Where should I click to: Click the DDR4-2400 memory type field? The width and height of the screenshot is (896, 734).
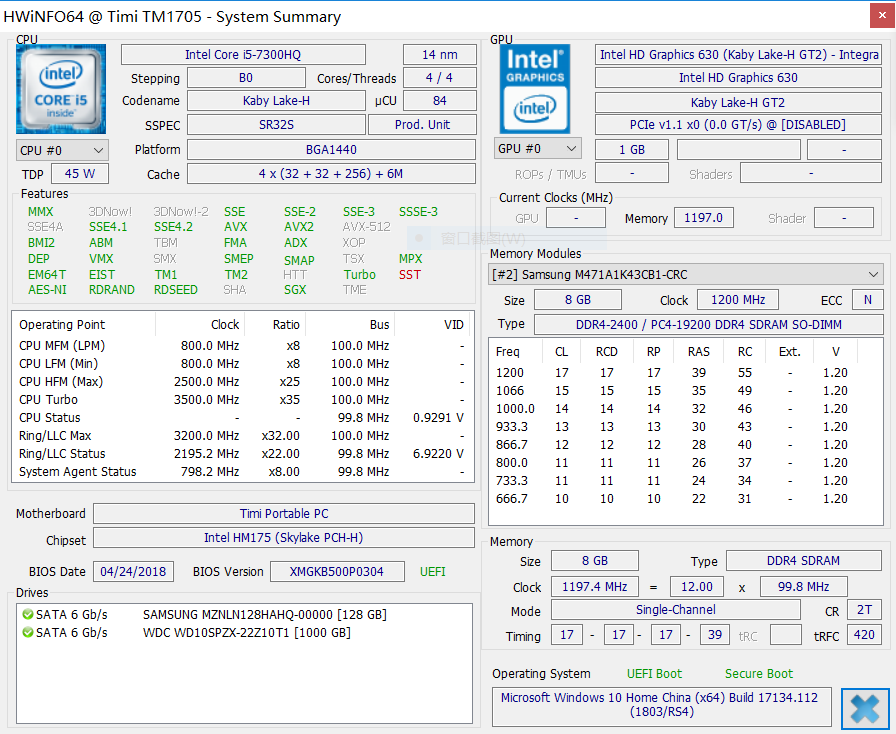pyautogui.click(x=708, y=325)
